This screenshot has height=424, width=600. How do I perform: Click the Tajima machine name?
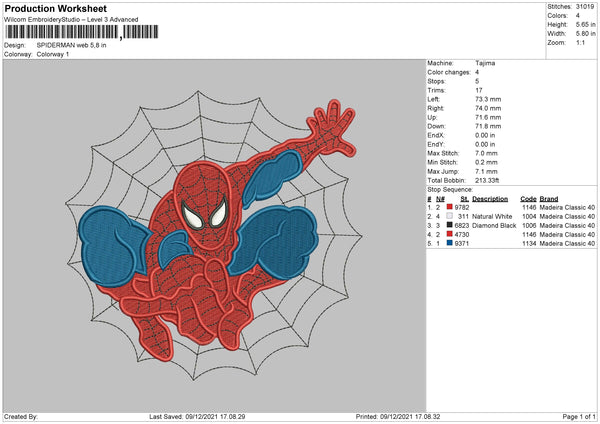(484, 63)
